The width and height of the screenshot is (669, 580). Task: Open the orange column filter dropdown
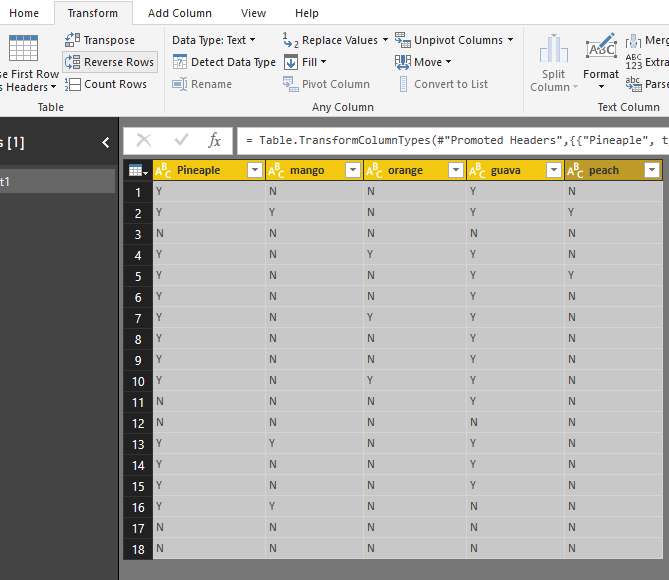pyautogui.click(x=456, y=170)
